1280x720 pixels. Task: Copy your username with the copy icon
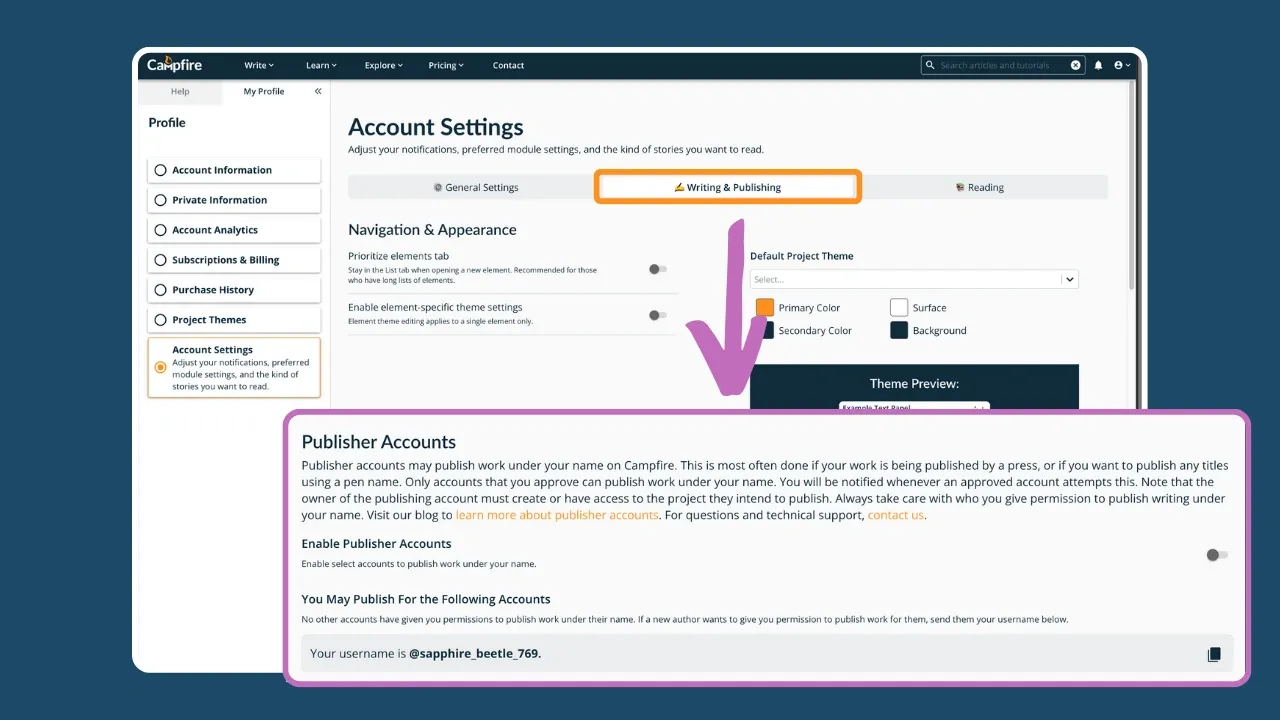click(1214, 653)
